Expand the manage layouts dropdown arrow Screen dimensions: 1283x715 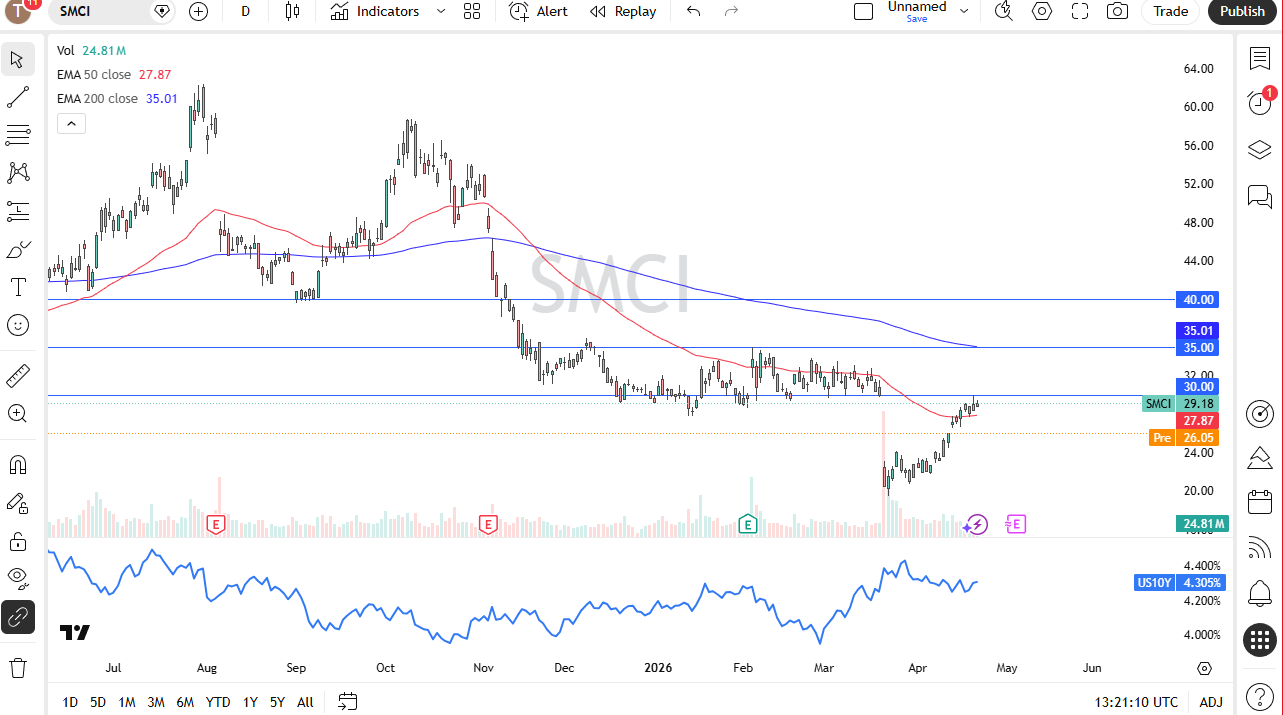964,11
